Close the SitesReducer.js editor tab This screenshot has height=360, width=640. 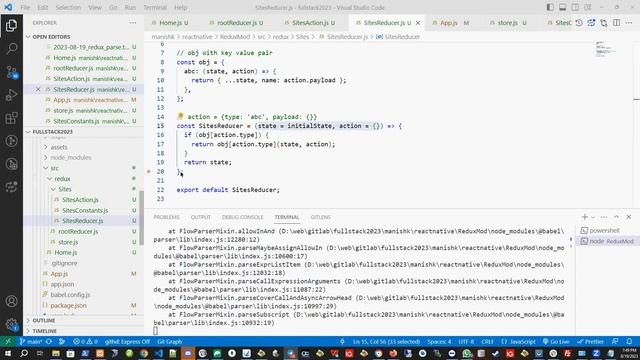[x=418, y=23]
